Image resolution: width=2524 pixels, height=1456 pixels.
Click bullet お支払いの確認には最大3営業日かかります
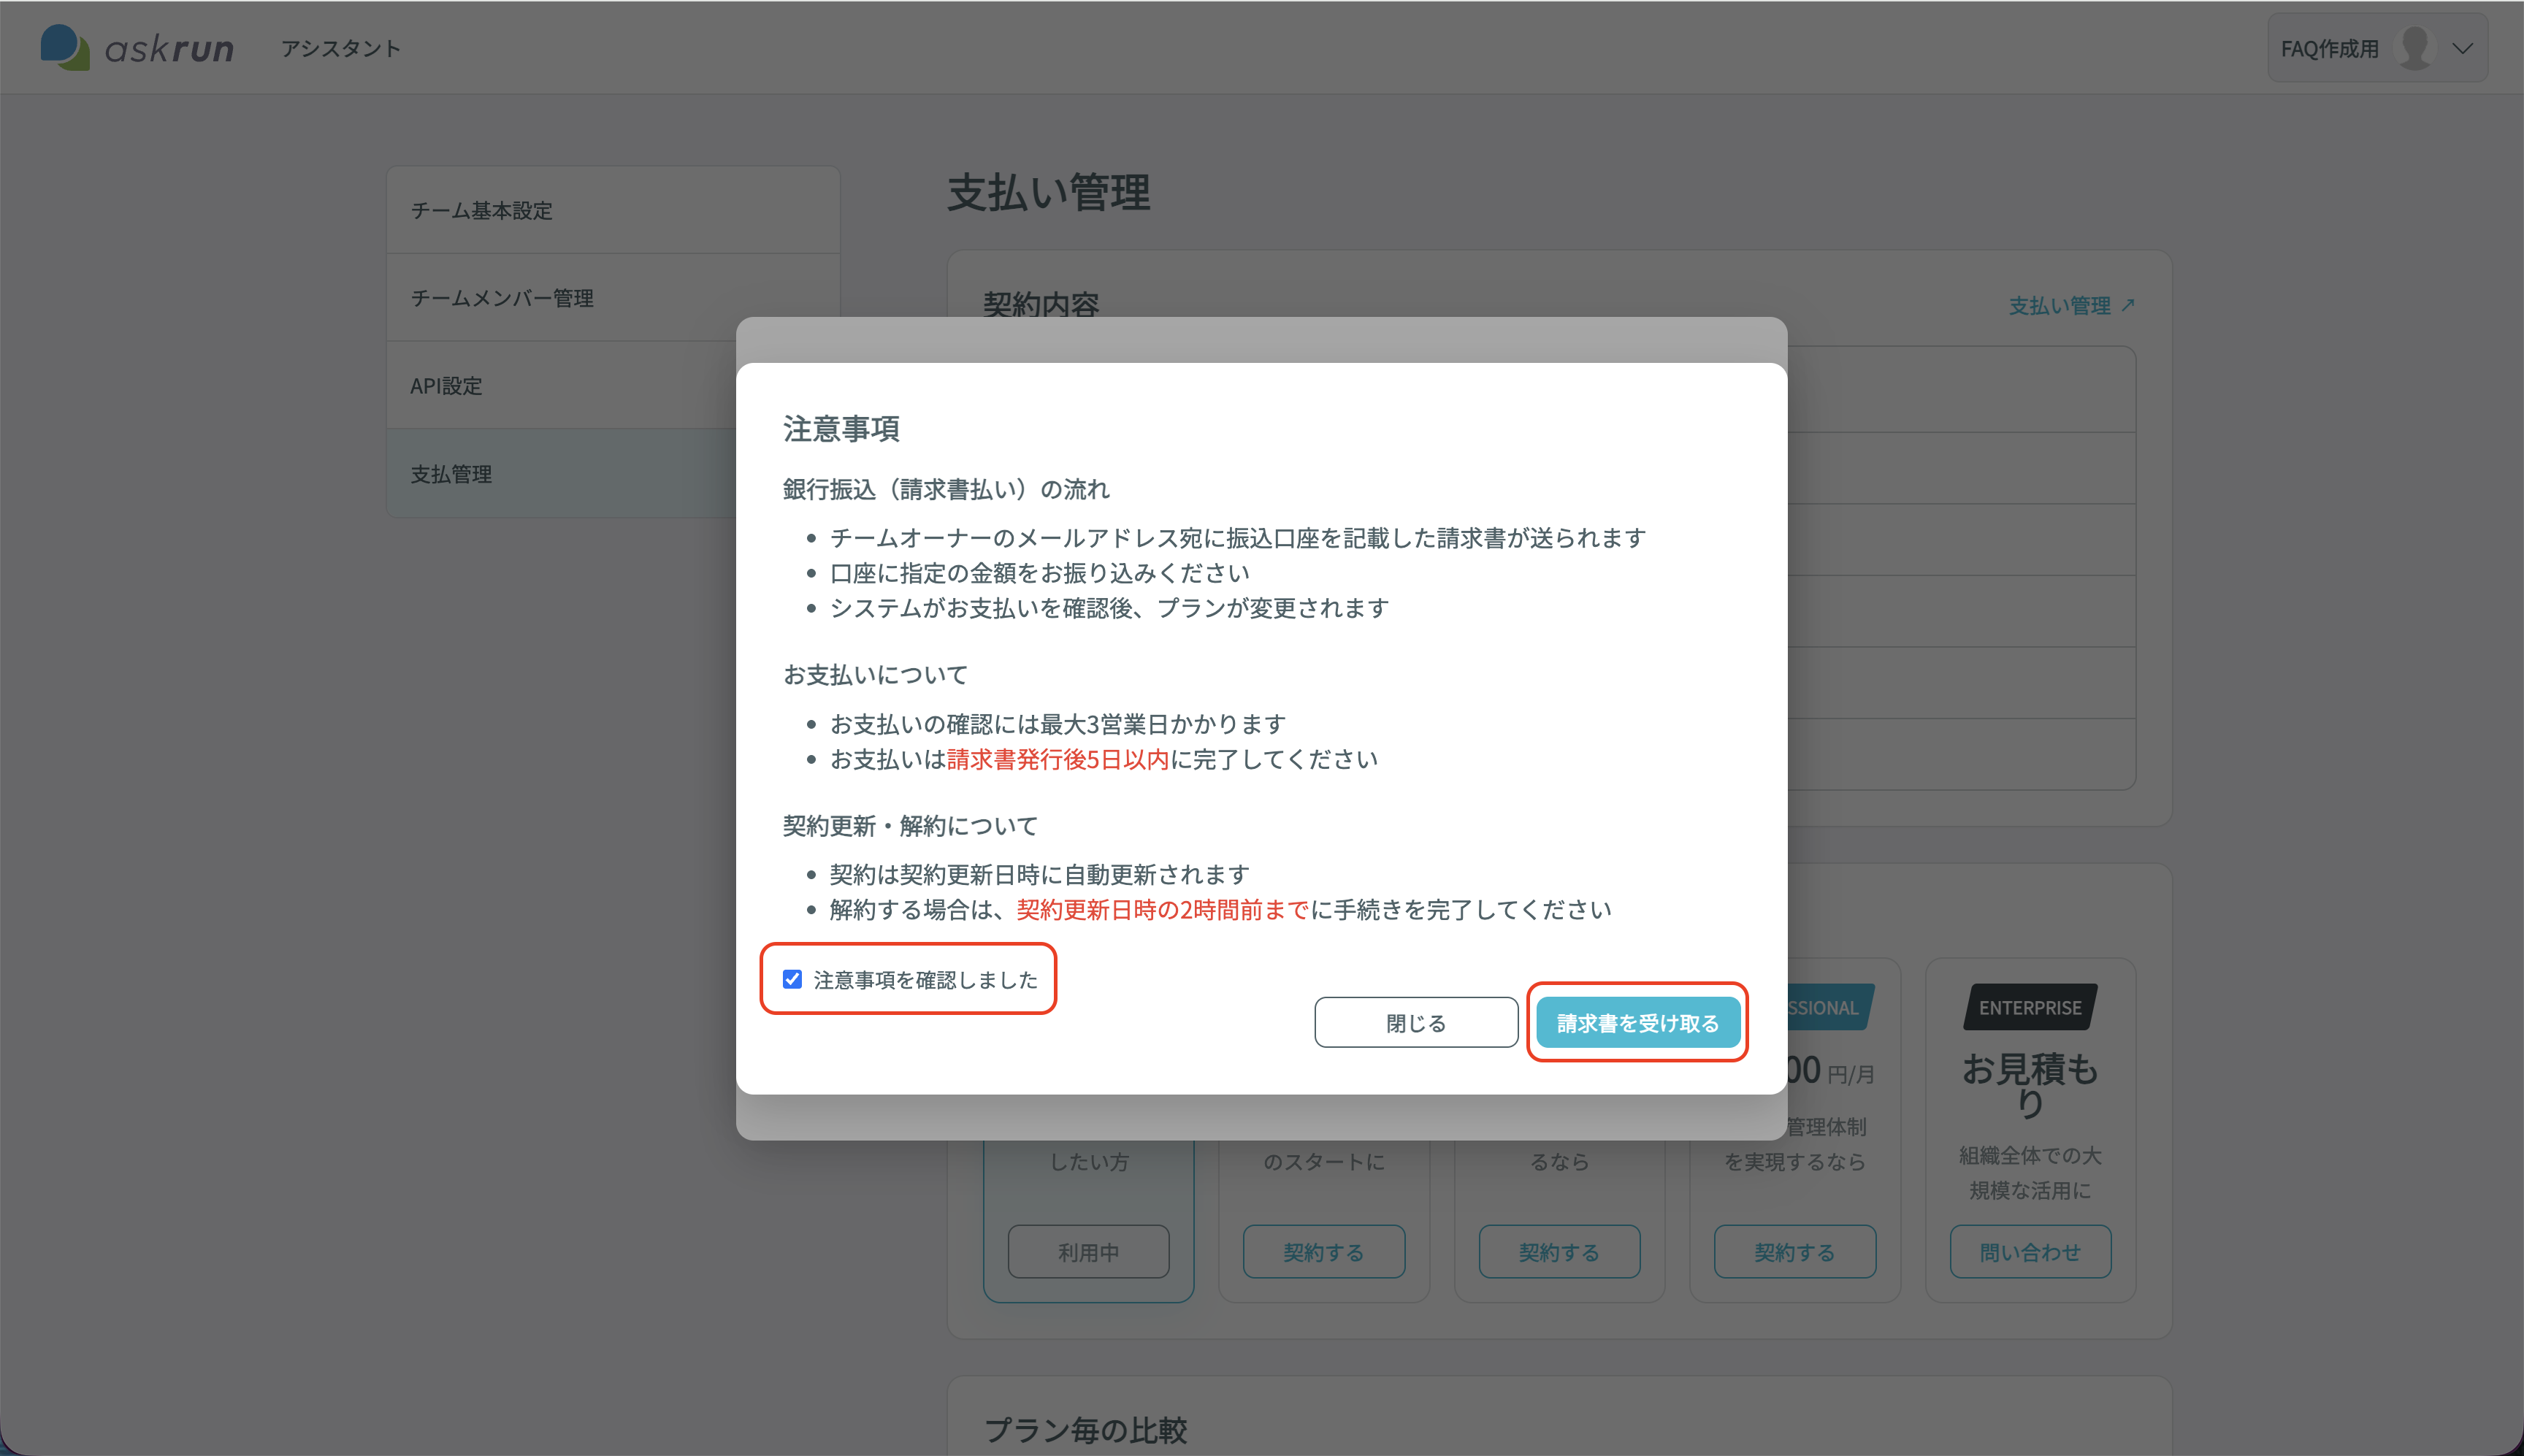[1058, 724]
